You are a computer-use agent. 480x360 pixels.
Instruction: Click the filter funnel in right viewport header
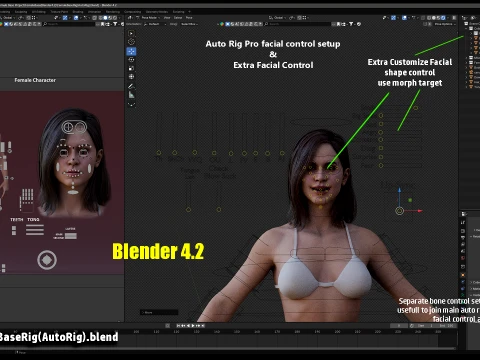point(351,24)
